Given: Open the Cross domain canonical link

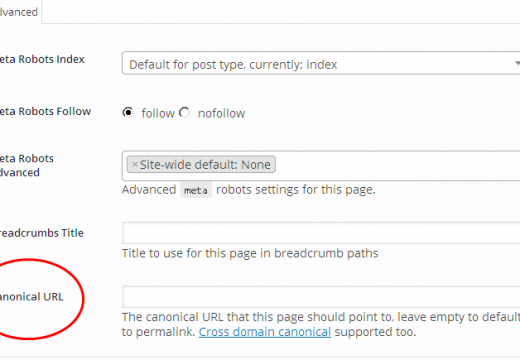Looking at the screenshot, I should coord(265,332).
